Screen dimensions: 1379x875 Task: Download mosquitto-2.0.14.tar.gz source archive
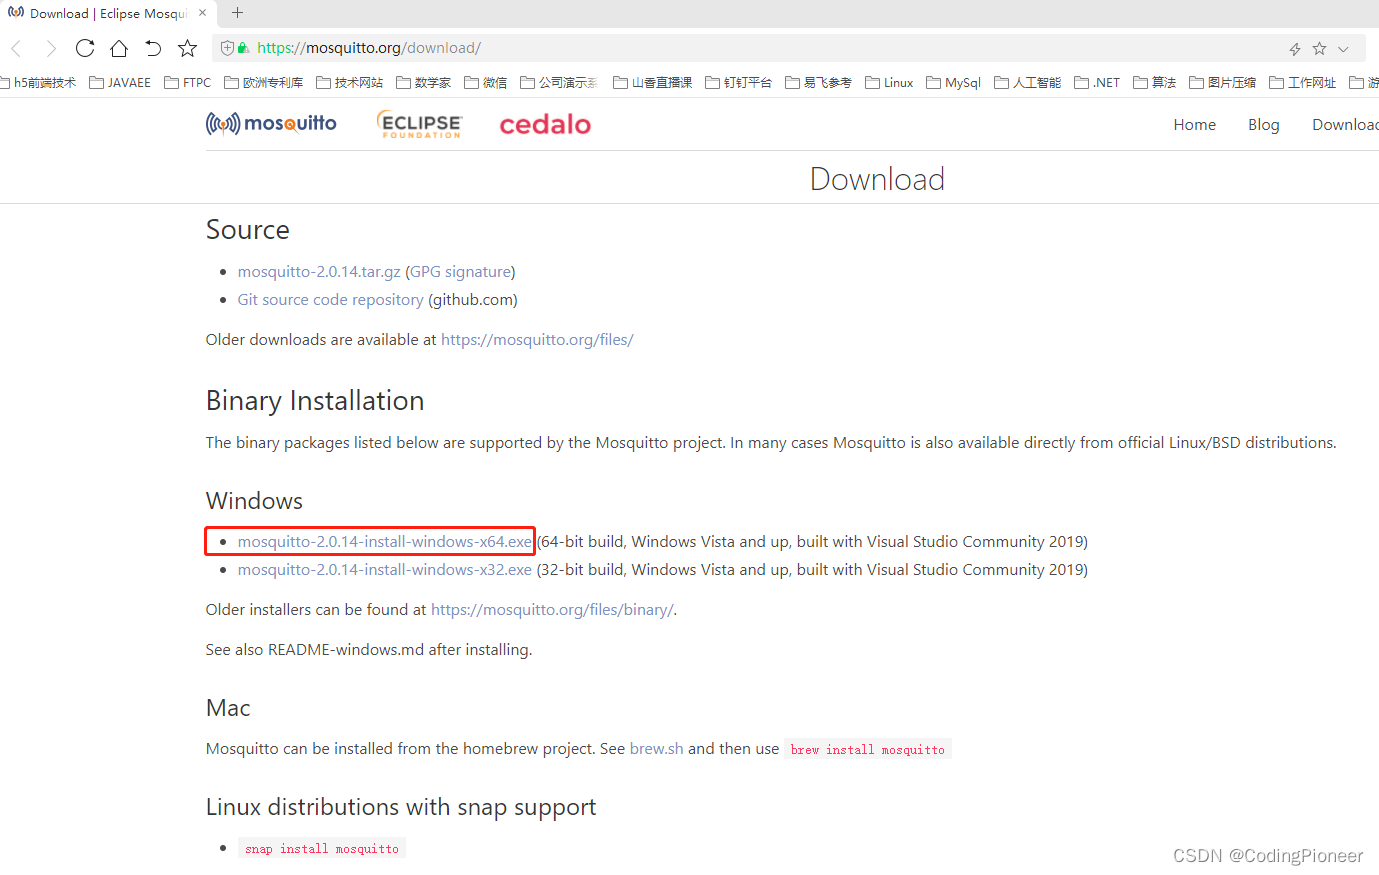tap(319, 272)
